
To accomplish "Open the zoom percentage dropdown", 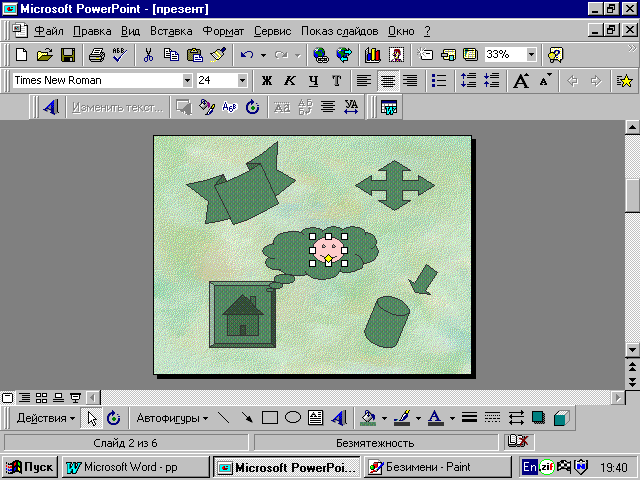I will click(x=531, y=54).
